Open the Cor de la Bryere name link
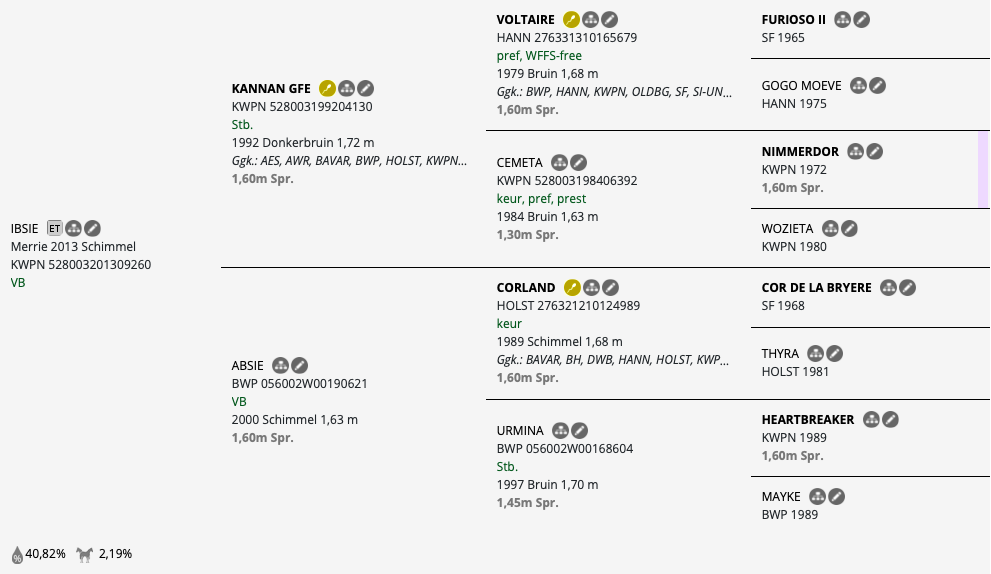 tap(816, 288)
